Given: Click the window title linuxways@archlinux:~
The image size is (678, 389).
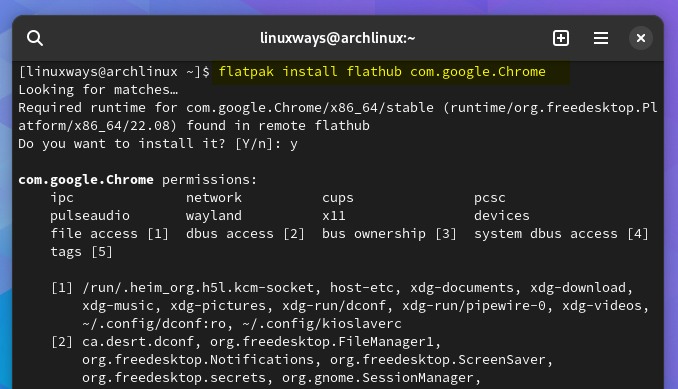Looking at the screenshot, I should click(x=337, y=38).
